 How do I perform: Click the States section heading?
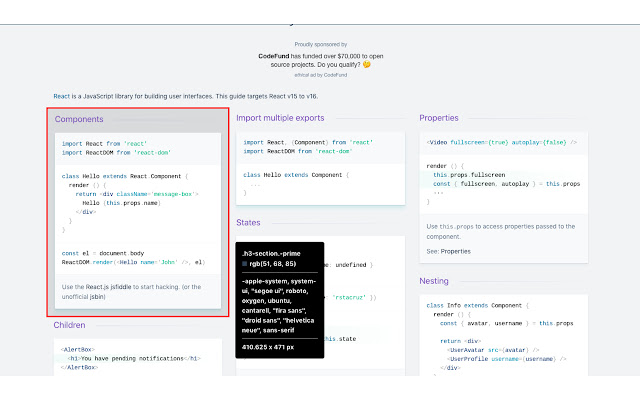[x=248, y=222]
